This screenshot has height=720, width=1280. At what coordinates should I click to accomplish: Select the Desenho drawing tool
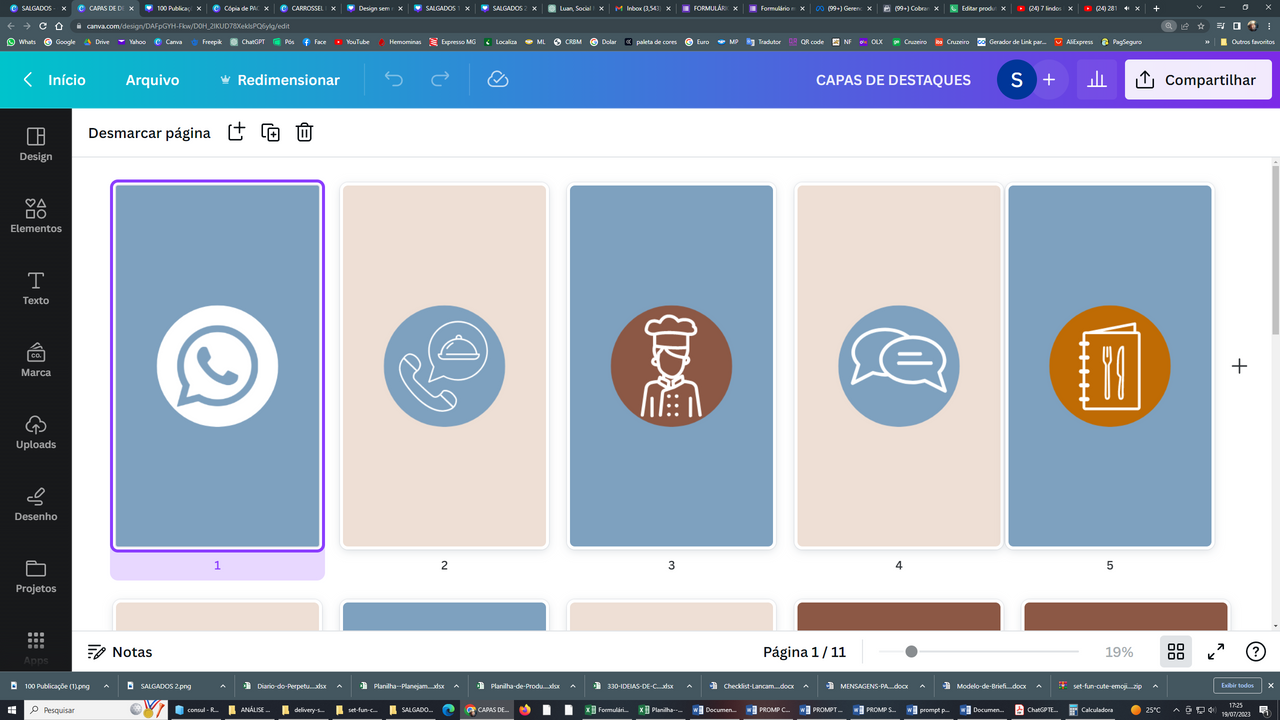[36, 504]
